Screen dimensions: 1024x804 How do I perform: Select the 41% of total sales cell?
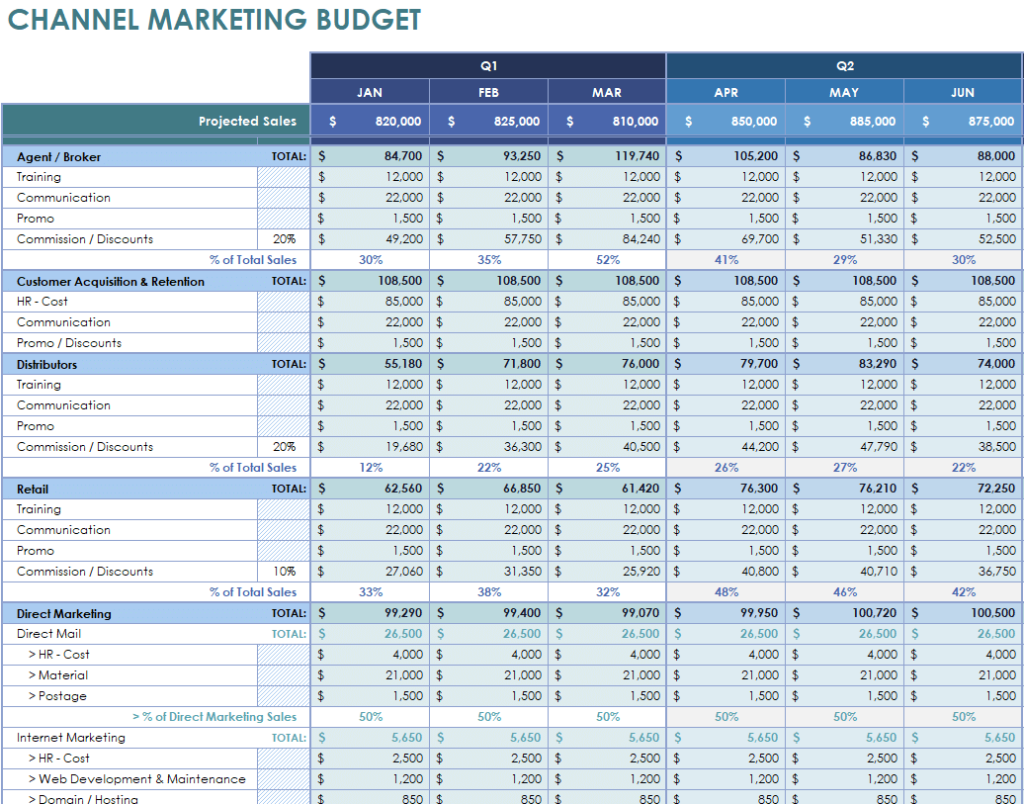(726, 260)
